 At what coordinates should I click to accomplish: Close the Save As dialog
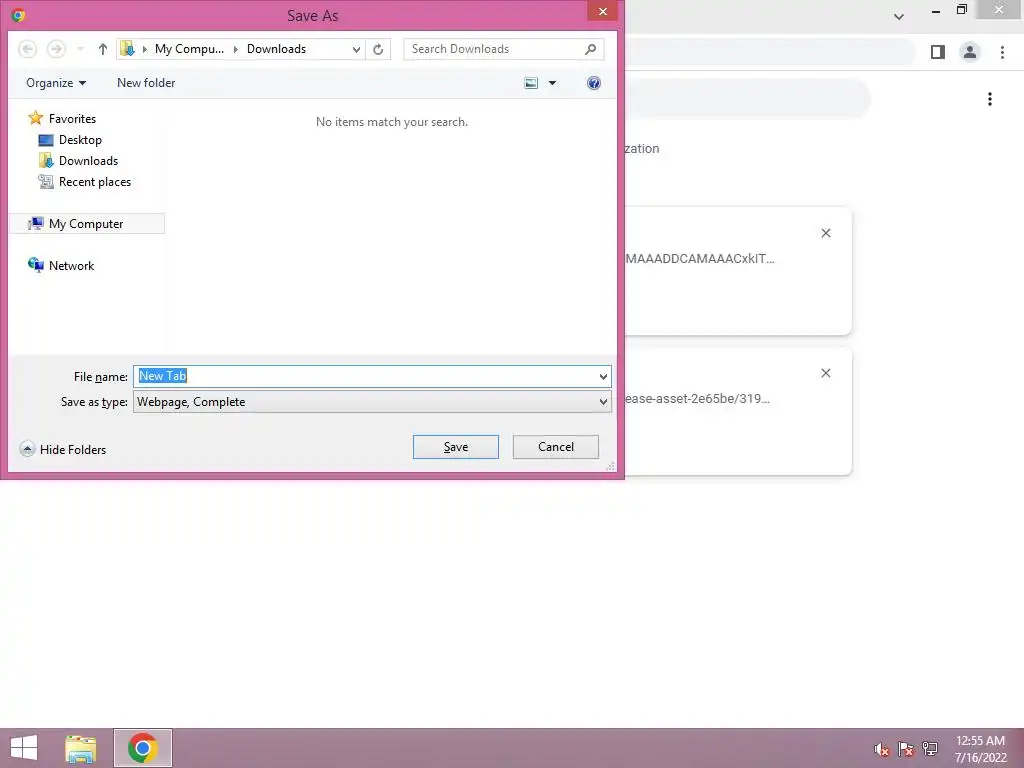(x=603, y=11)
